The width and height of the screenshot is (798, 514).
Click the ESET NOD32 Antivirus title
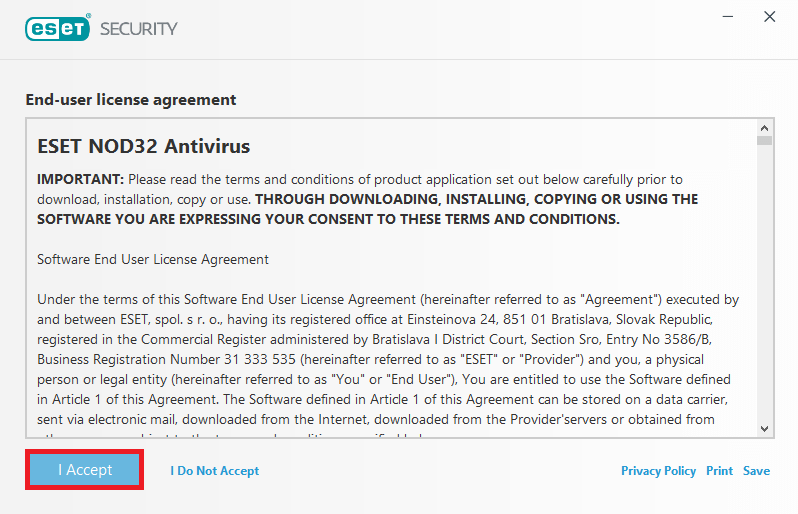(144, 146)
